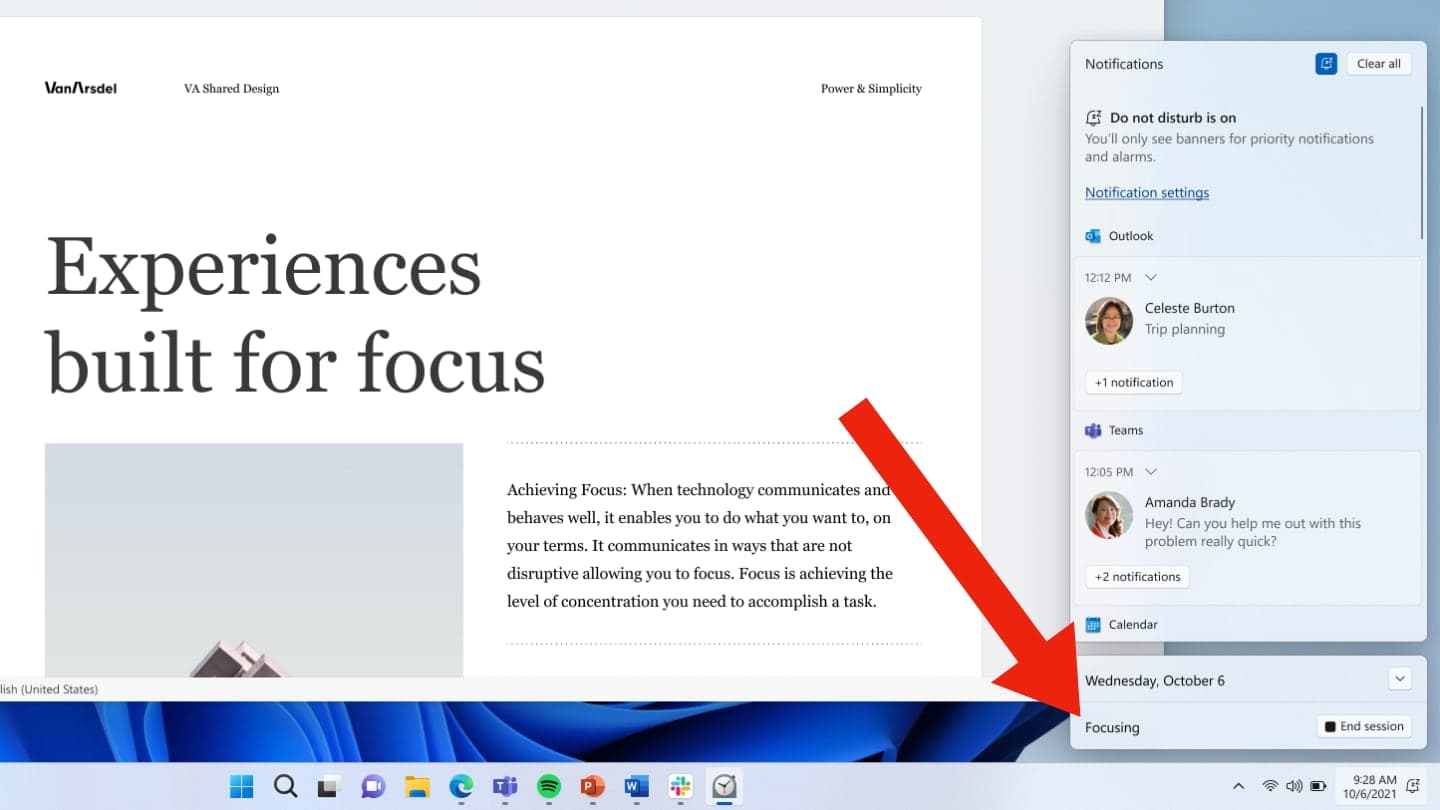
Task: Click the building photo in the document
Action: click(x=254, y=560)
